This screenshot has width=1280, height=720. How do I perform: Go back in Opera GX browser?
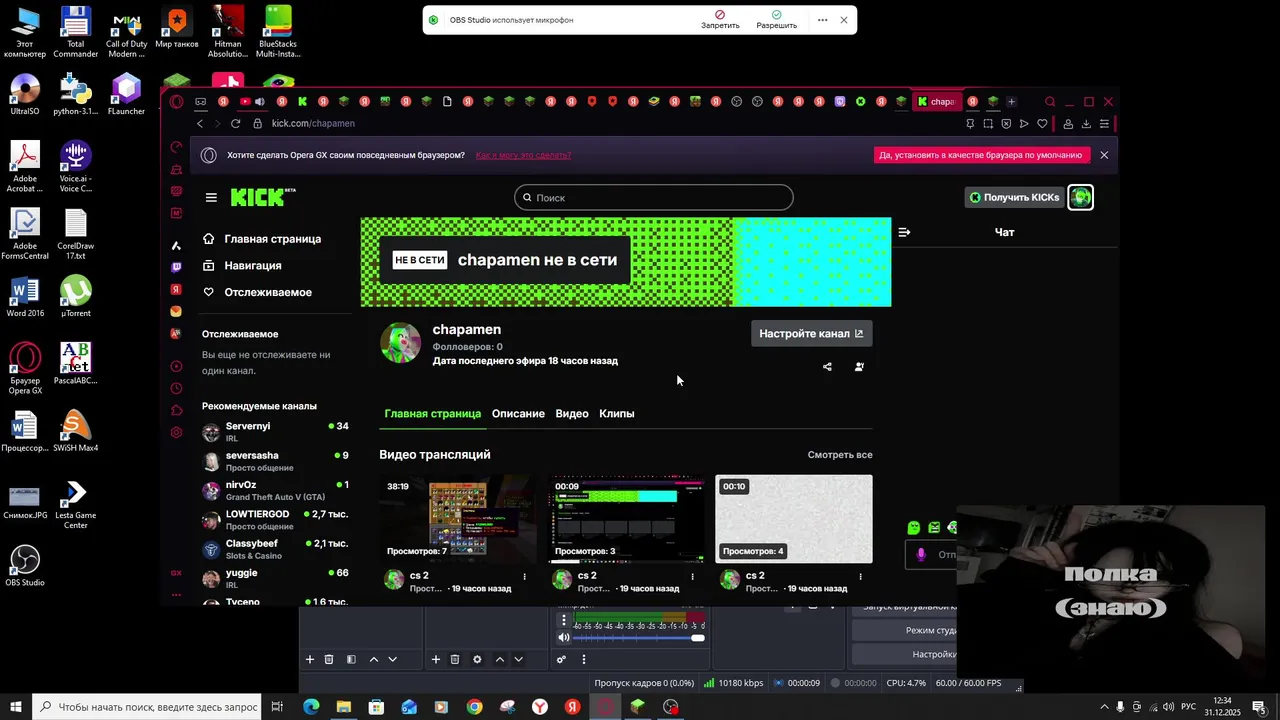click(x=200, y=123)
